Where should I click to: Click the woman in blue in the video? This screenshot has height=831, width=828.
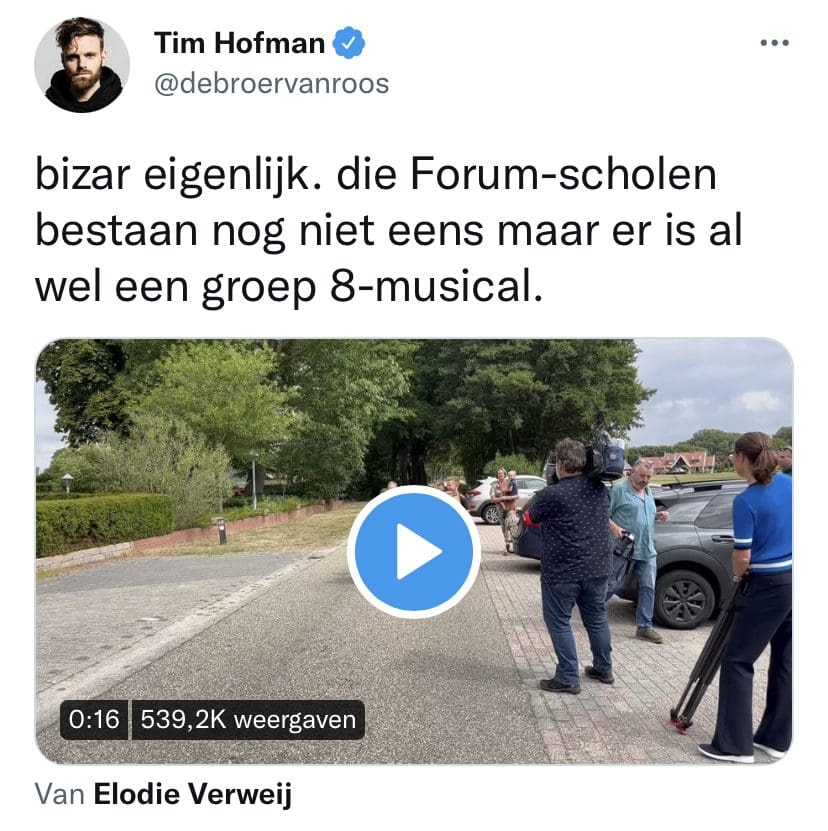point(755,594)
